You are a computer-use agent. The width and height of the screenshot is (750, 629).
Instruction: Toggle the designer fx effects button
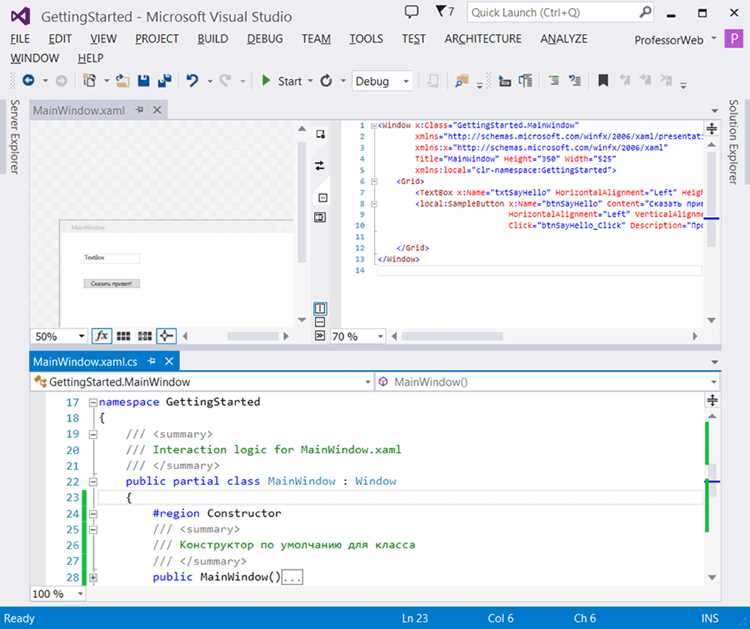[102, 336]
